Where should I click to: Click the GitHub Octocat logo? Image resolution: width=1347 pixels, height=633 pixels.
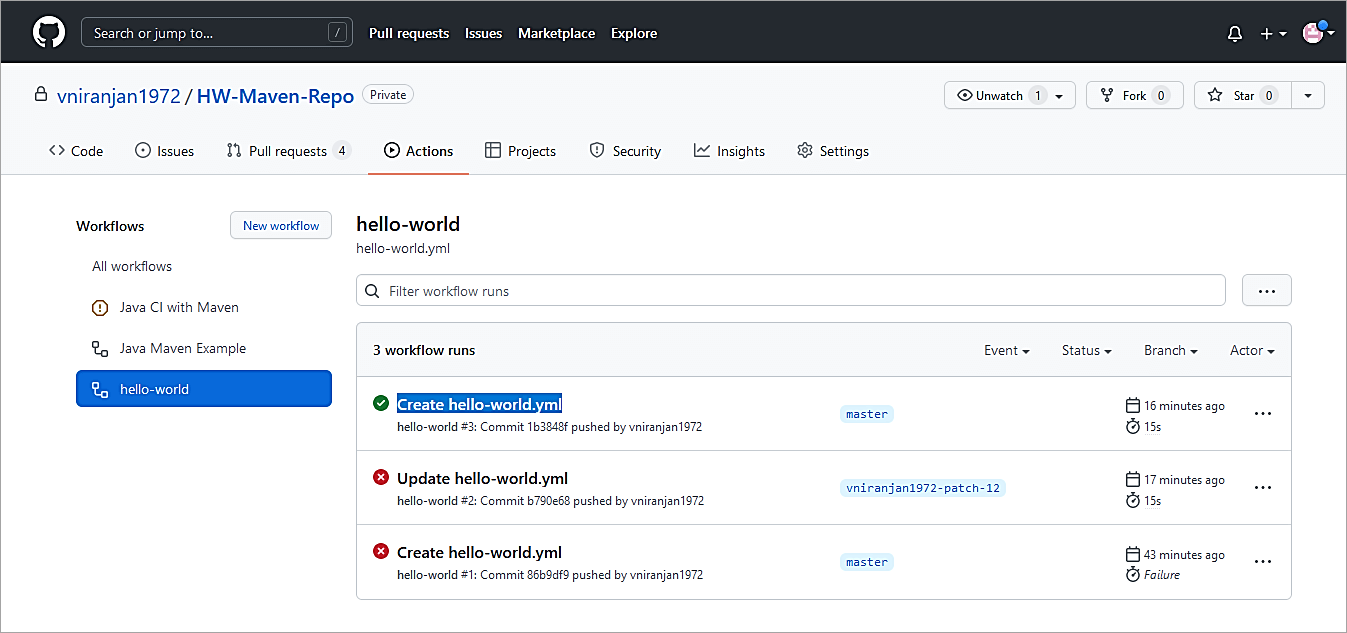tap(48, 33)
